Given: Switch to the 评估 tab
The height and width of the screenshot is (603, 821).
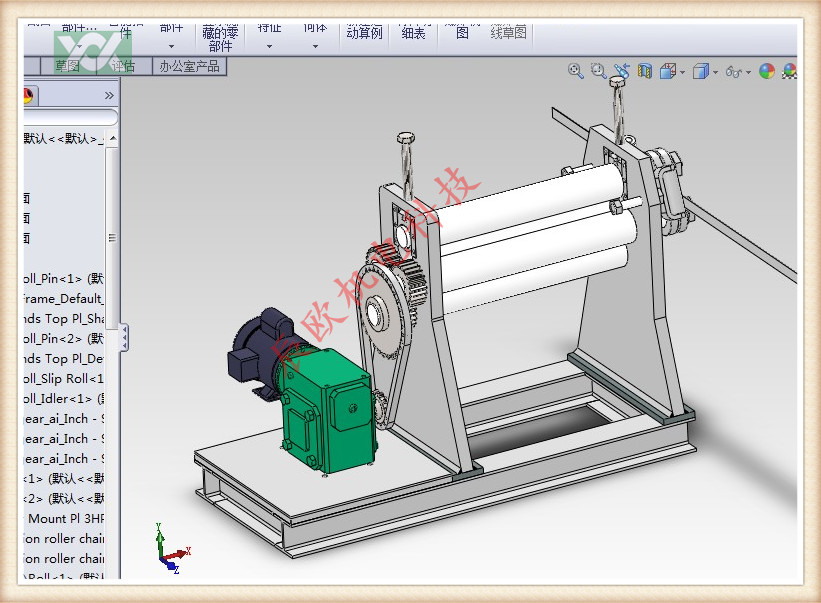Looking at the screenshot, I should click(x=124, y=66).
